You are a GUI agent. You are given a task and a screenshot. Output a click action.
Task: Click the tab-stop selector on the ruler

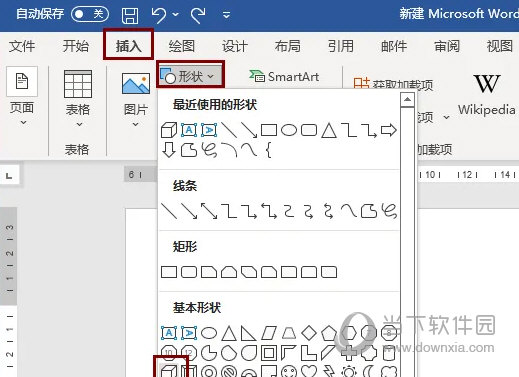click(x=9, y=175)
